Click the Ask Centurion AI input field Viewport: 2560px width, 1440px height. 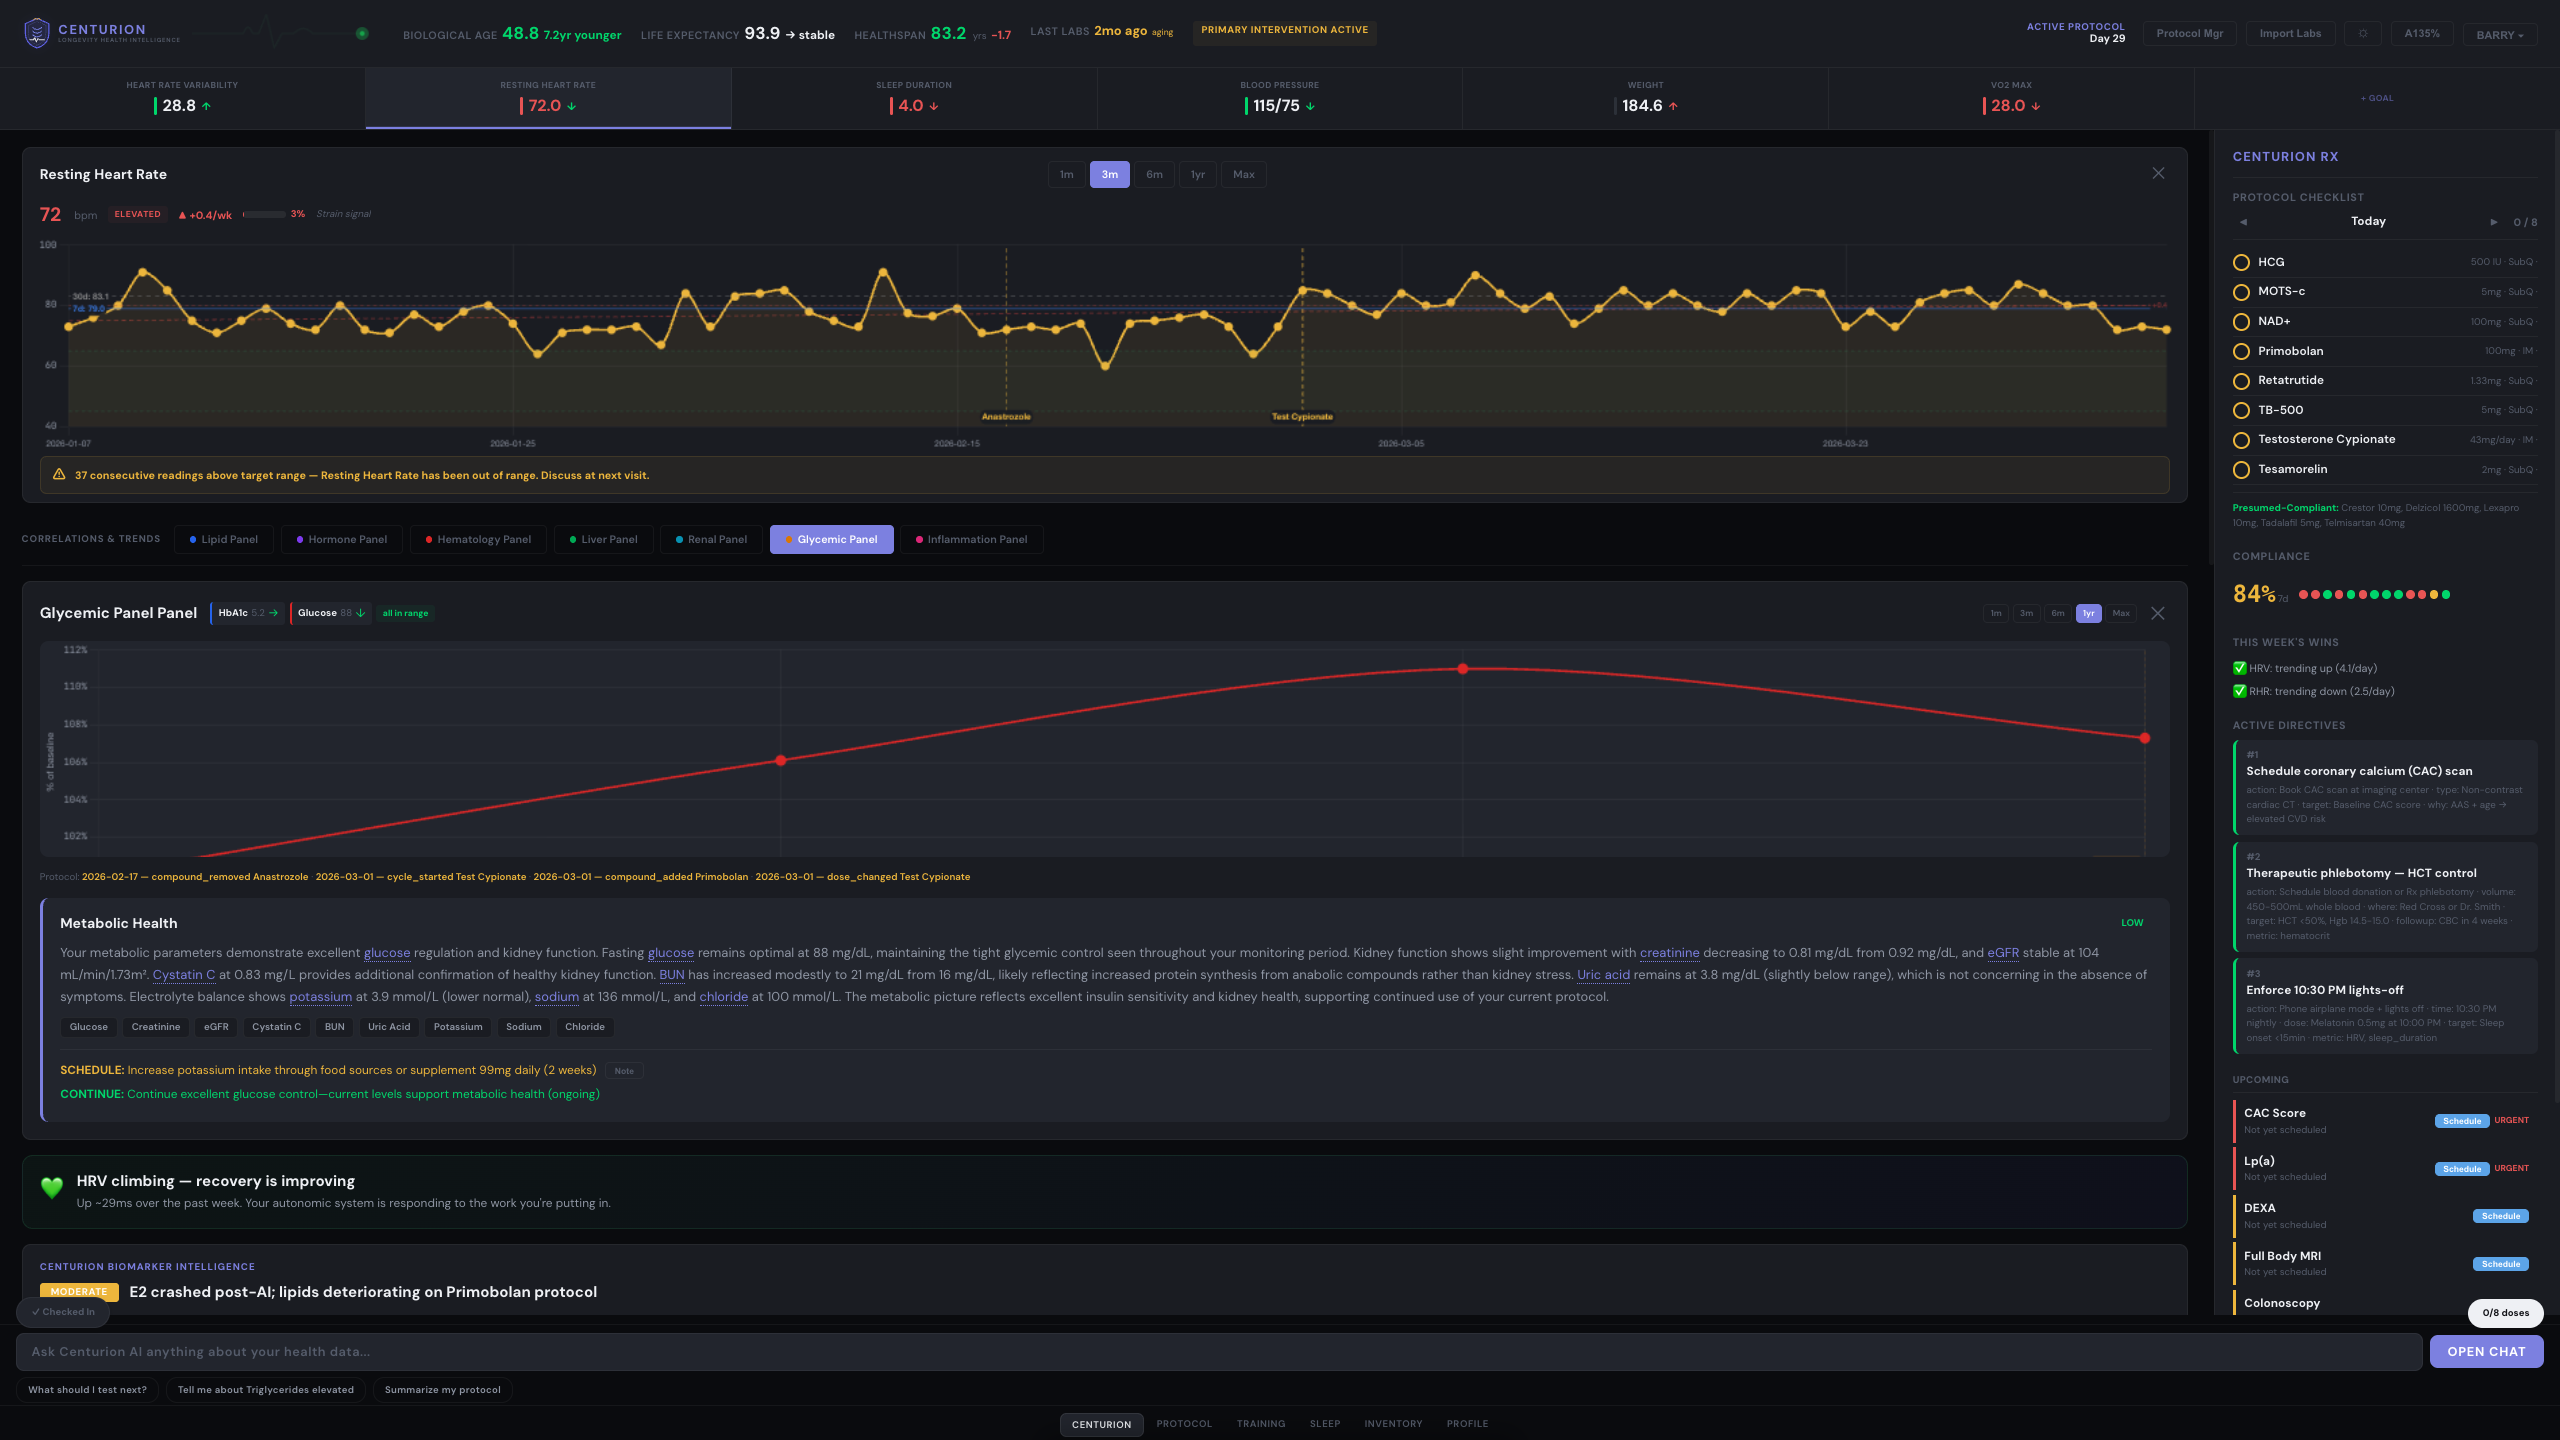tap(1218, 1352)
